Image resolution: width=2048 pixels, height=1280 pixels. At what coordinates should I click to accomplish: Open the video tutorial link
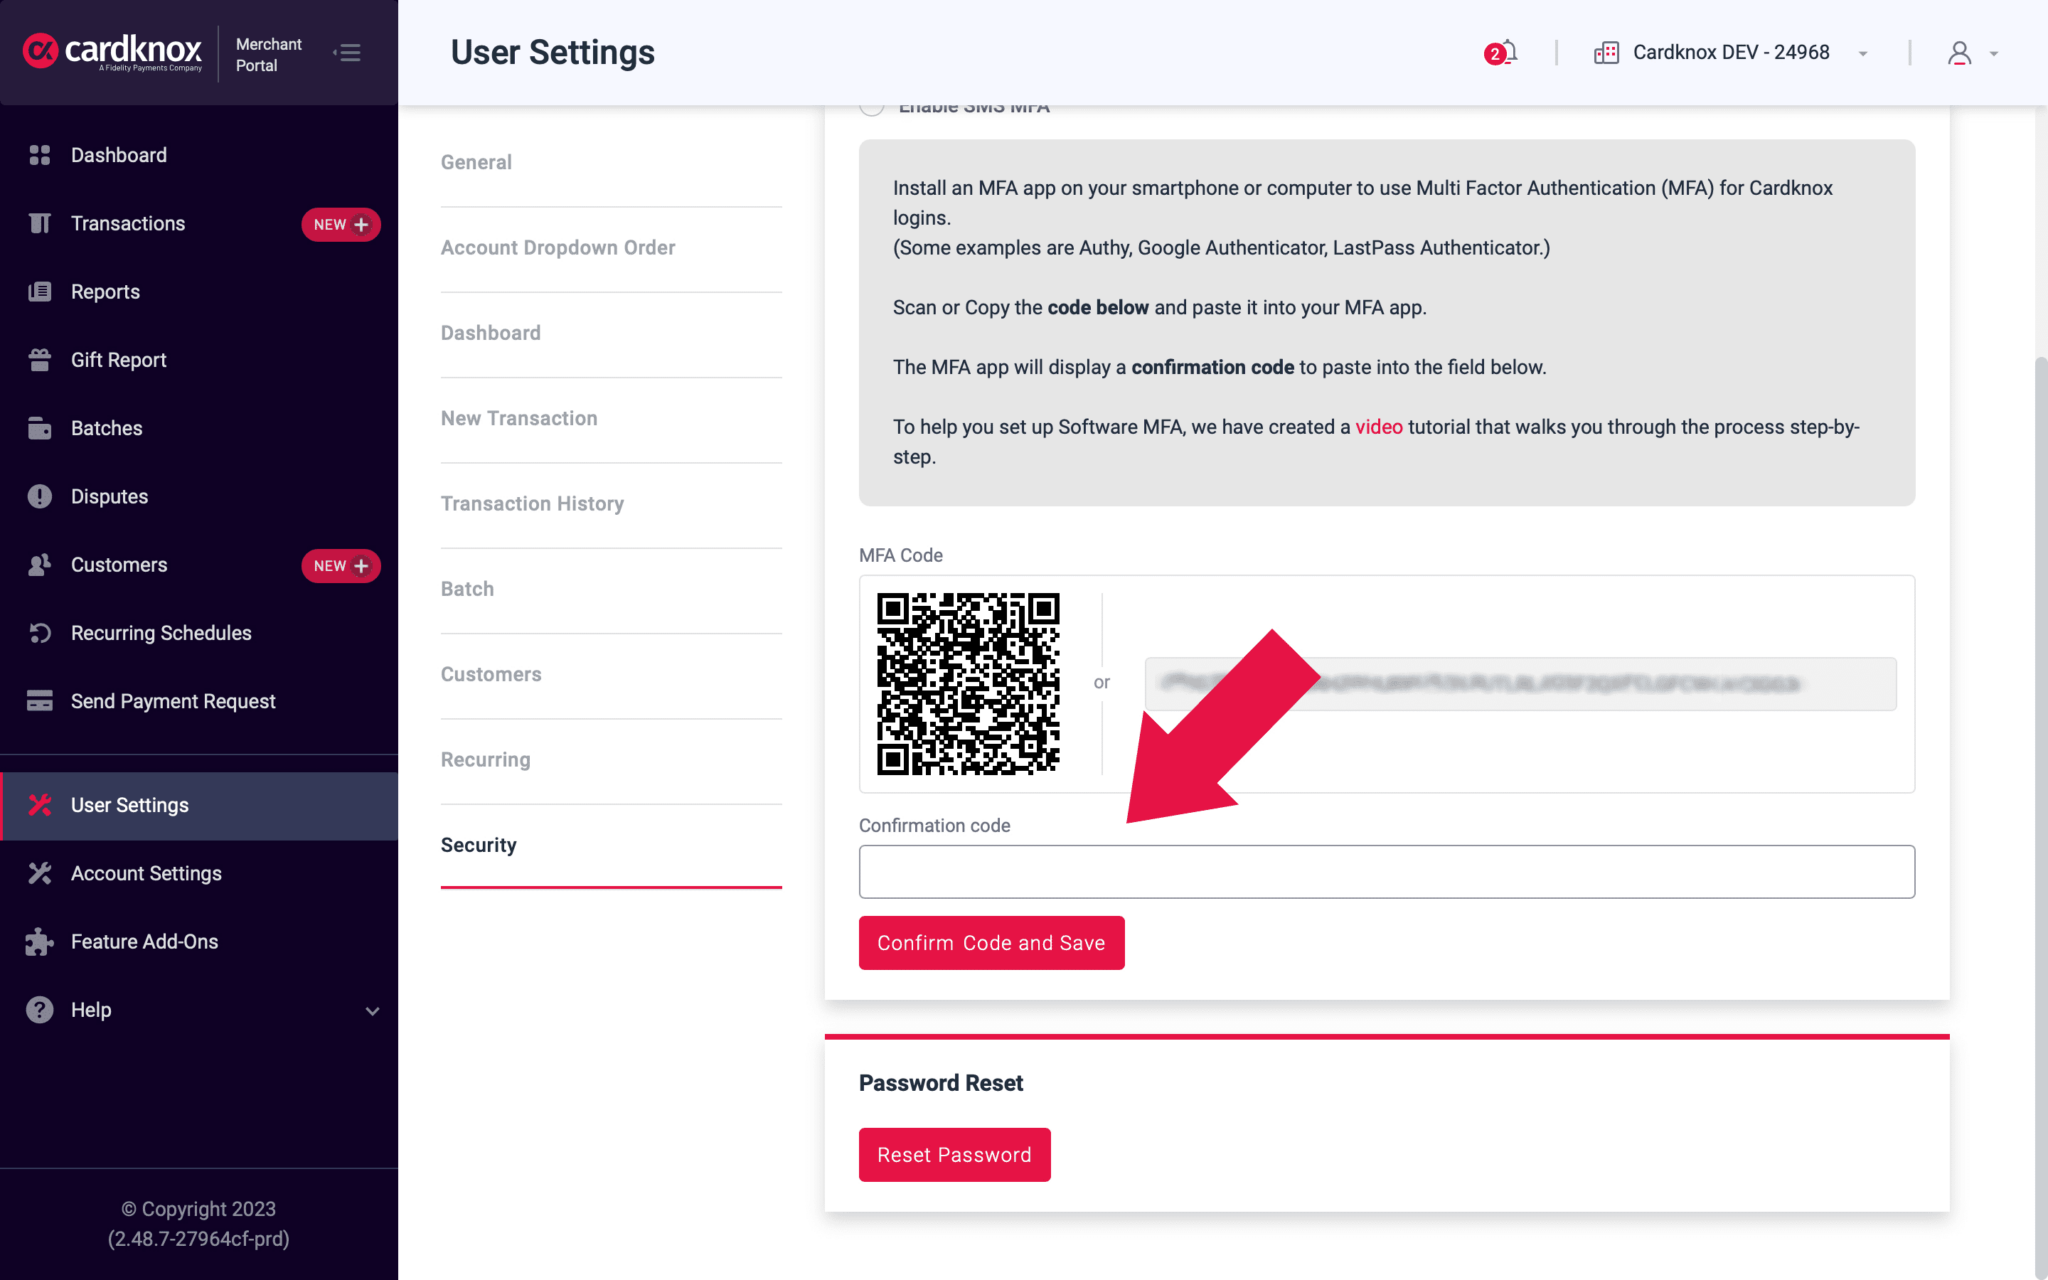(1379, 427)
